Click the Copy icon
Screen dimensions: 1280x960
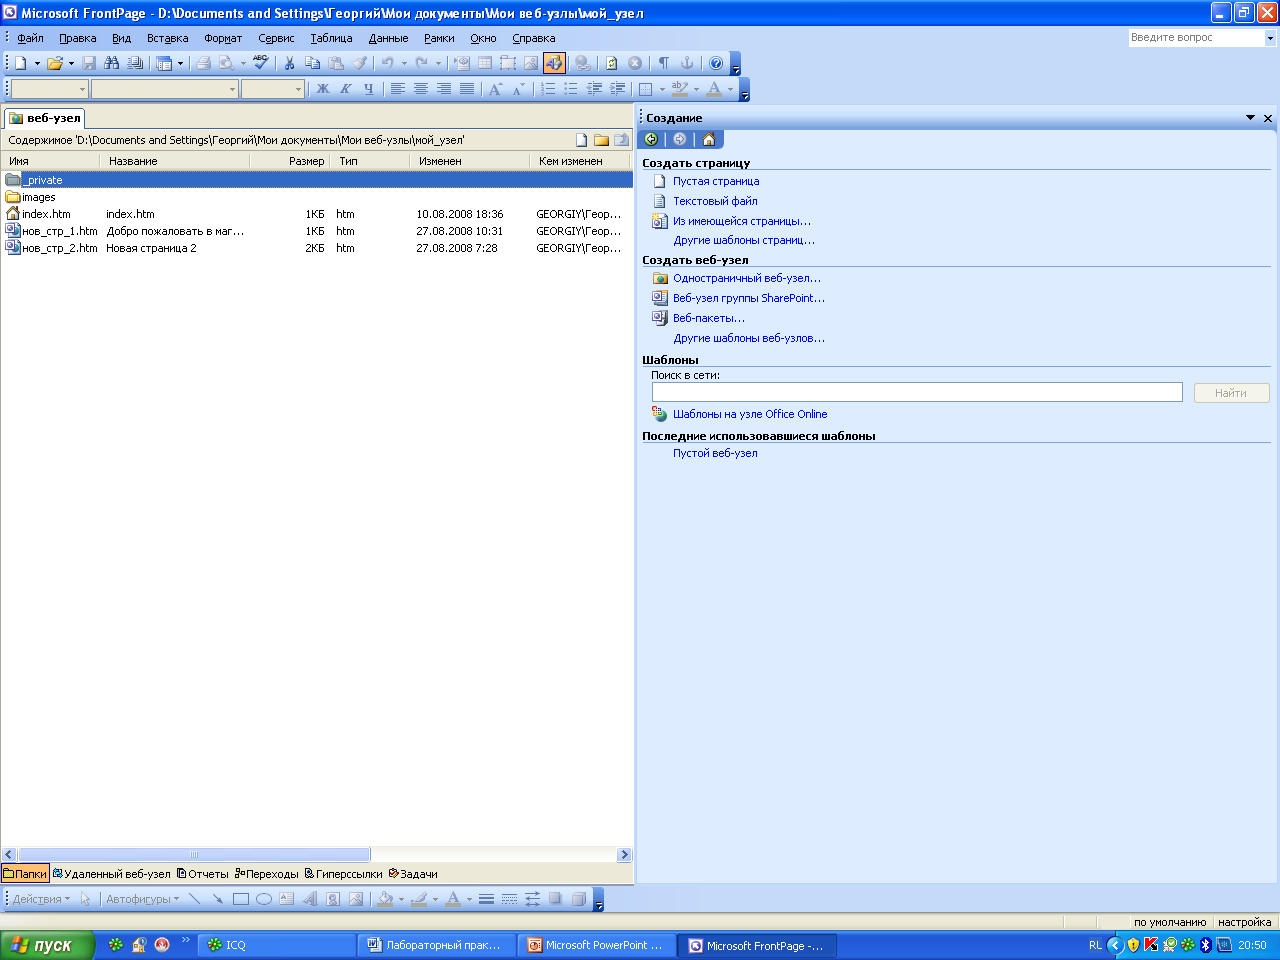(312, 63)
